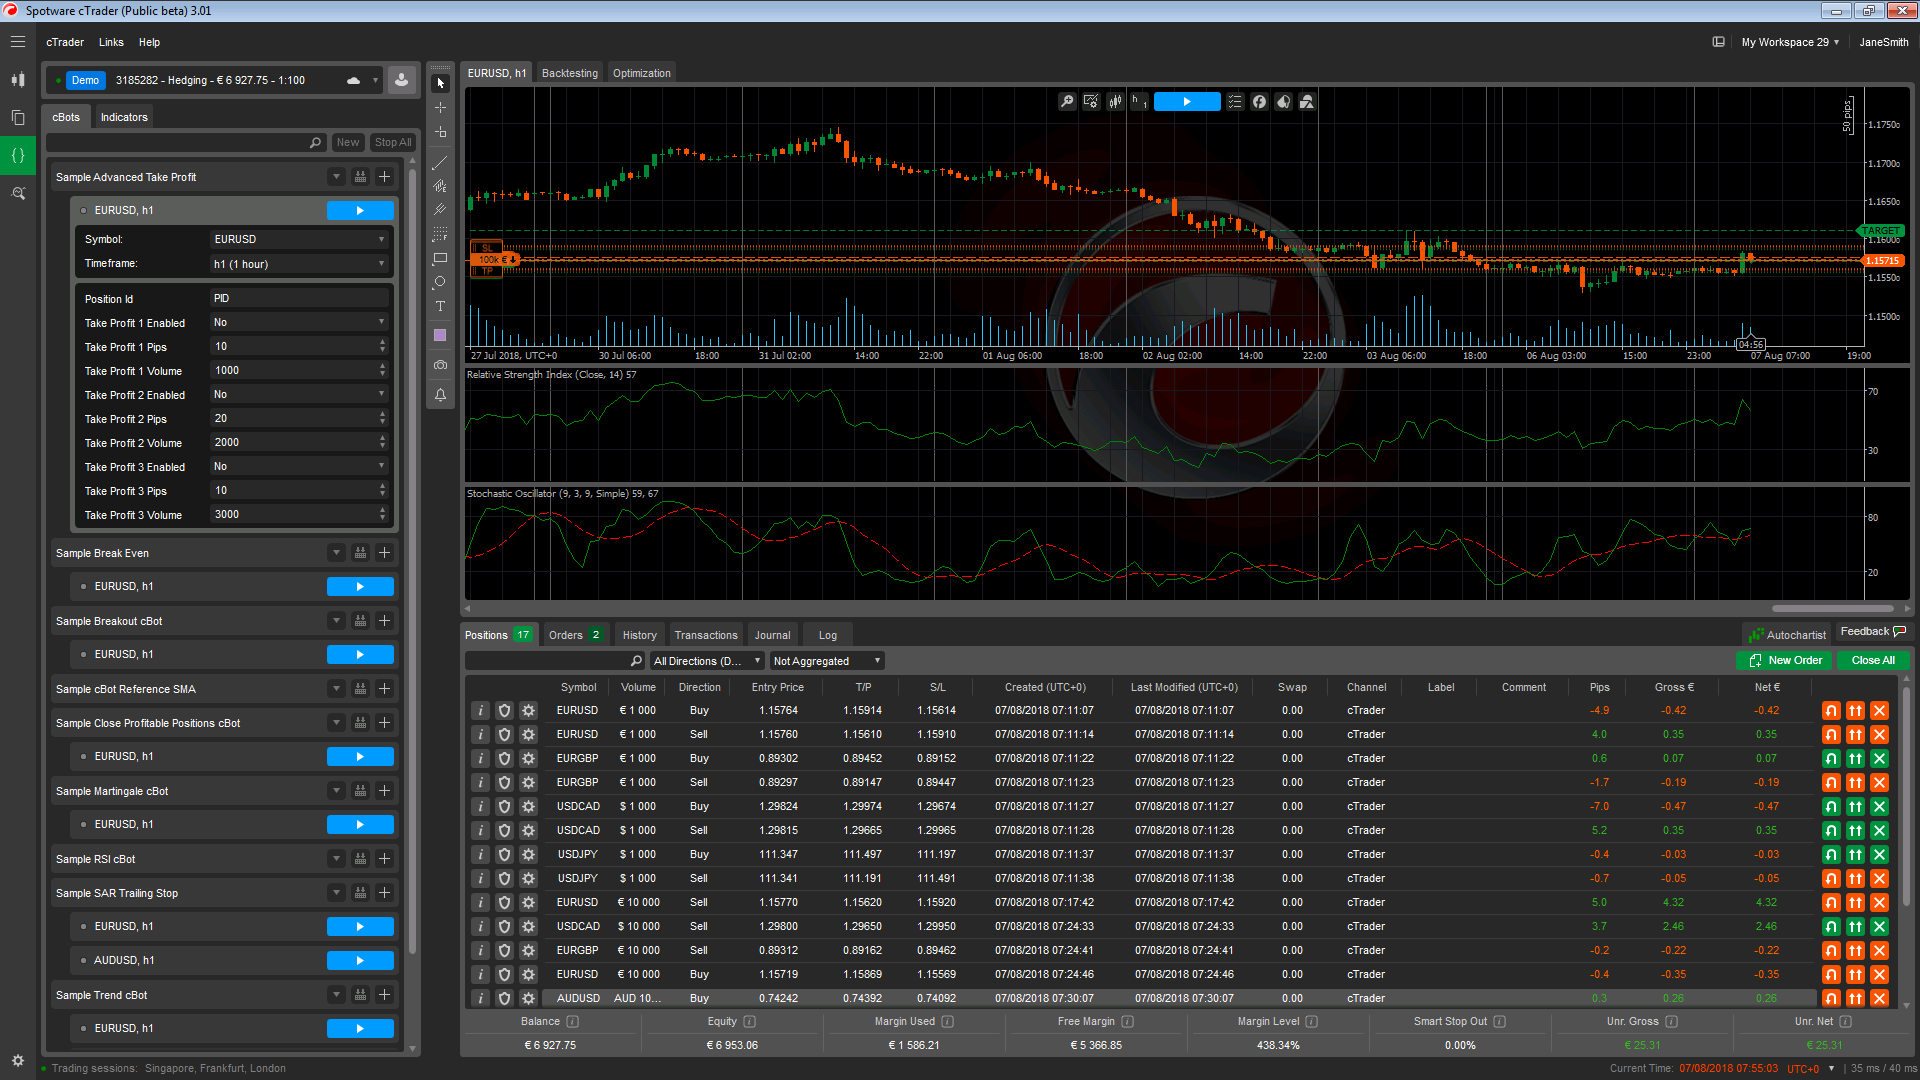This screenshot has height=1080, width=1920.
Task: Click the chart toolbar 'f' functions icon
Action: tap(1259, 101)
